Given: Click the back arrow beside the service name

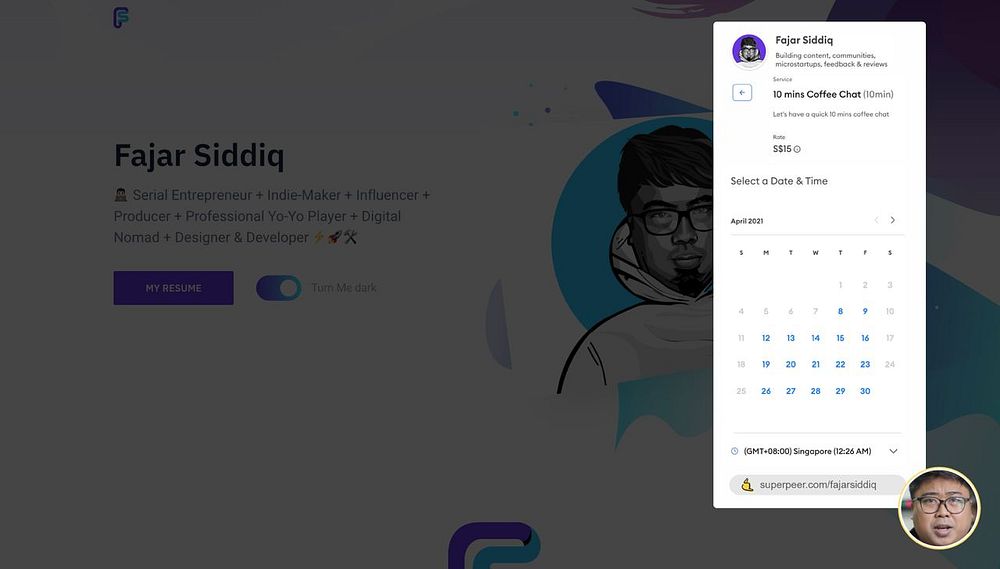Looking at the screenshot, I should coord(742,92).
